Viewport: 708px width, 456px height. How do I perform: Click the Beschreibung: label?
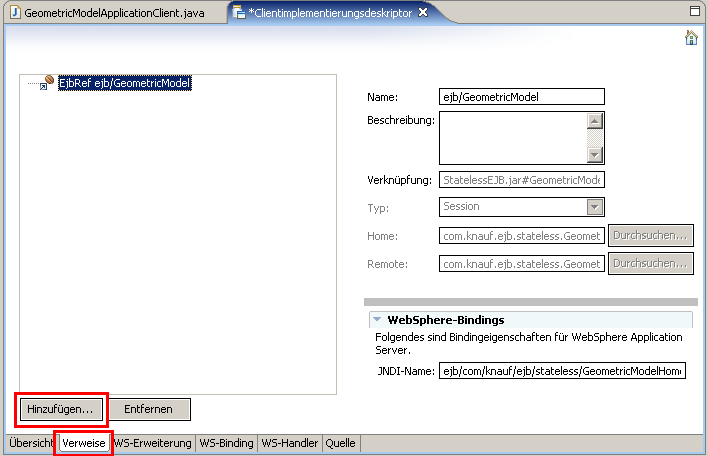(401, 121)
